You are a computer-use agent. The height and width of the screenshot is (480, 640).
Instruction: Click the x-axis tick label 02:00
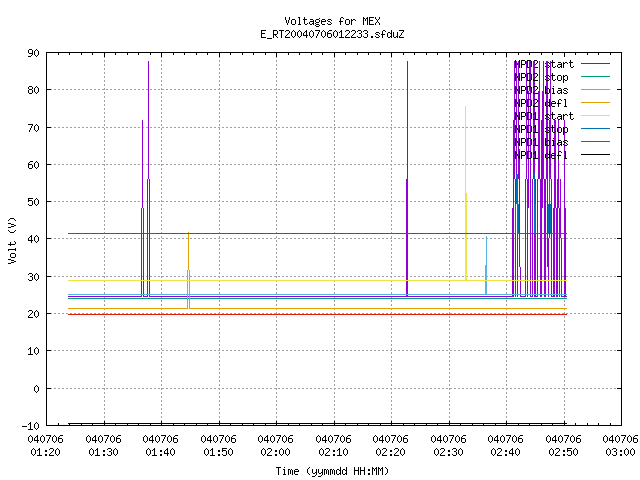(x=276, y=452)
